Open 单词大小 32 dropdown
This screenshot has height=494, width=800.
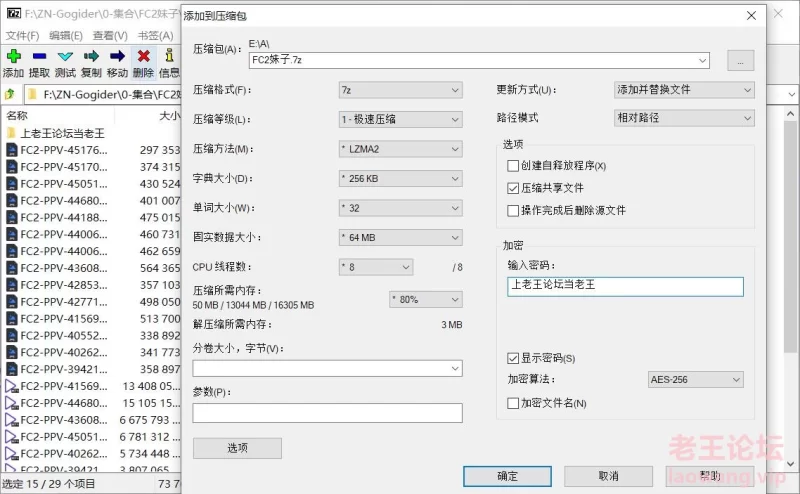point(401,208)
